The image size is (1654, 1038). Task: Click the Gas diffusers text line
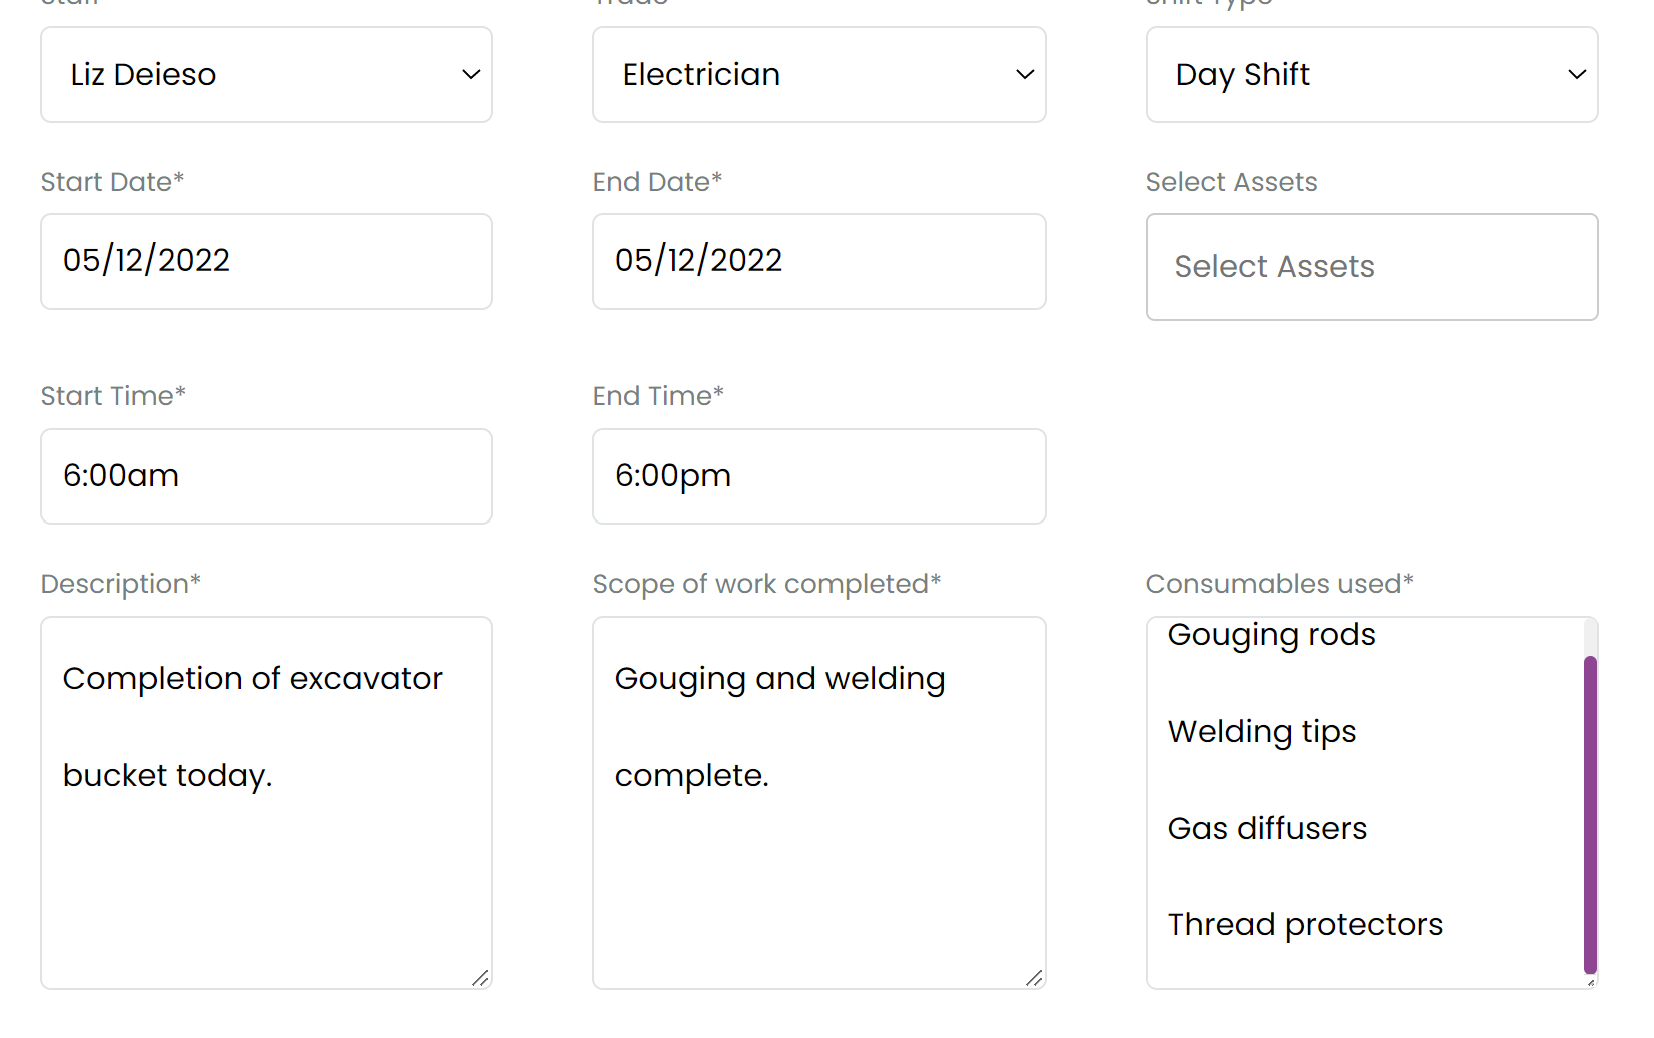tap(1267, 828)
